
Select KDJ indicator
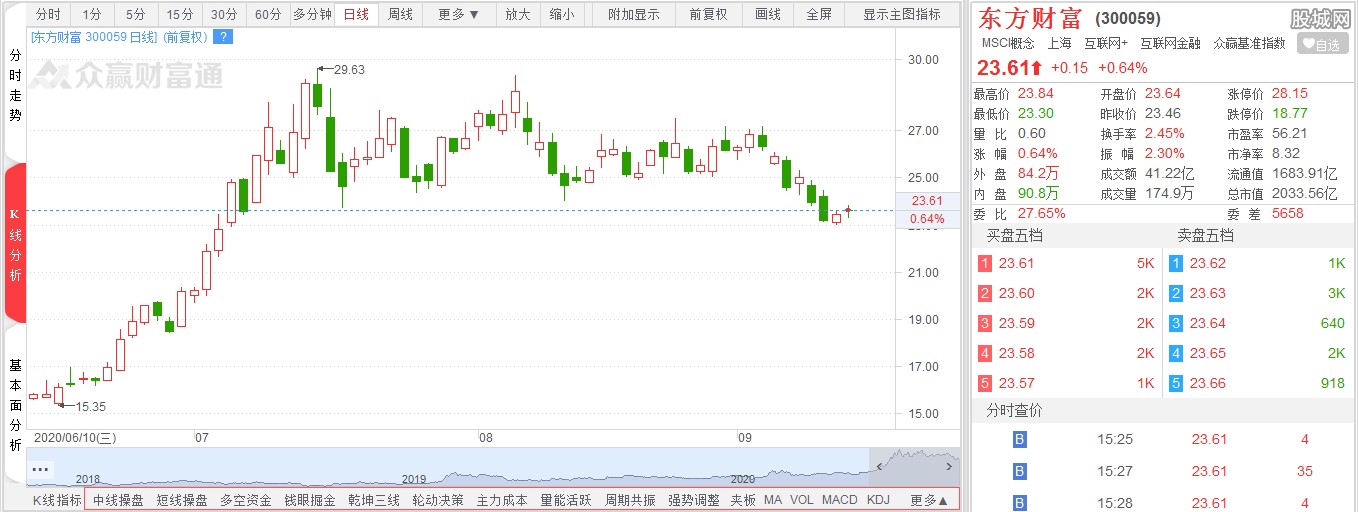point(878,500)
